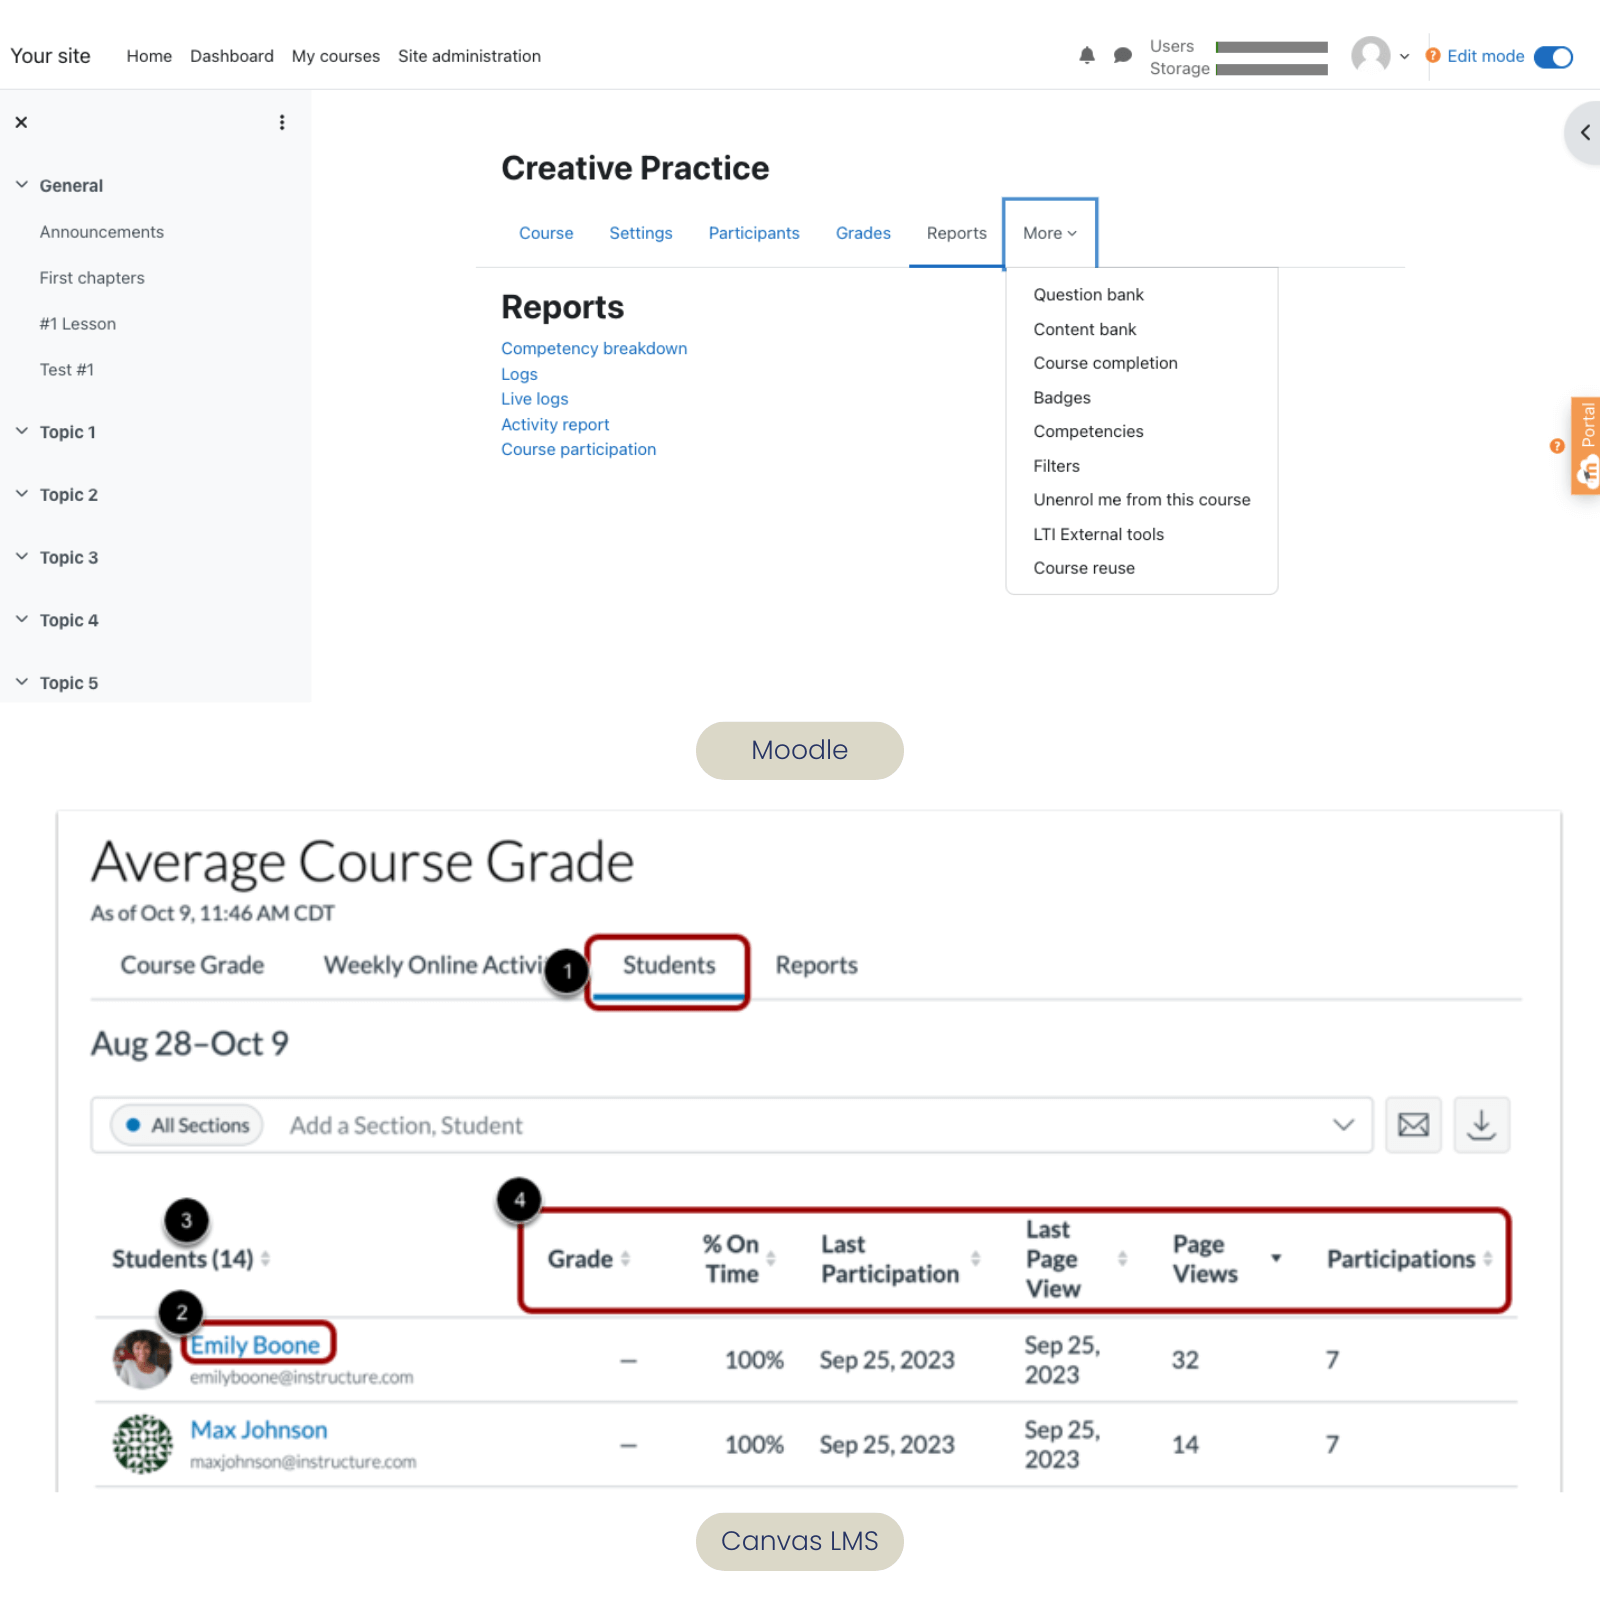Click the Your site brand link

(x=50, y=56)
